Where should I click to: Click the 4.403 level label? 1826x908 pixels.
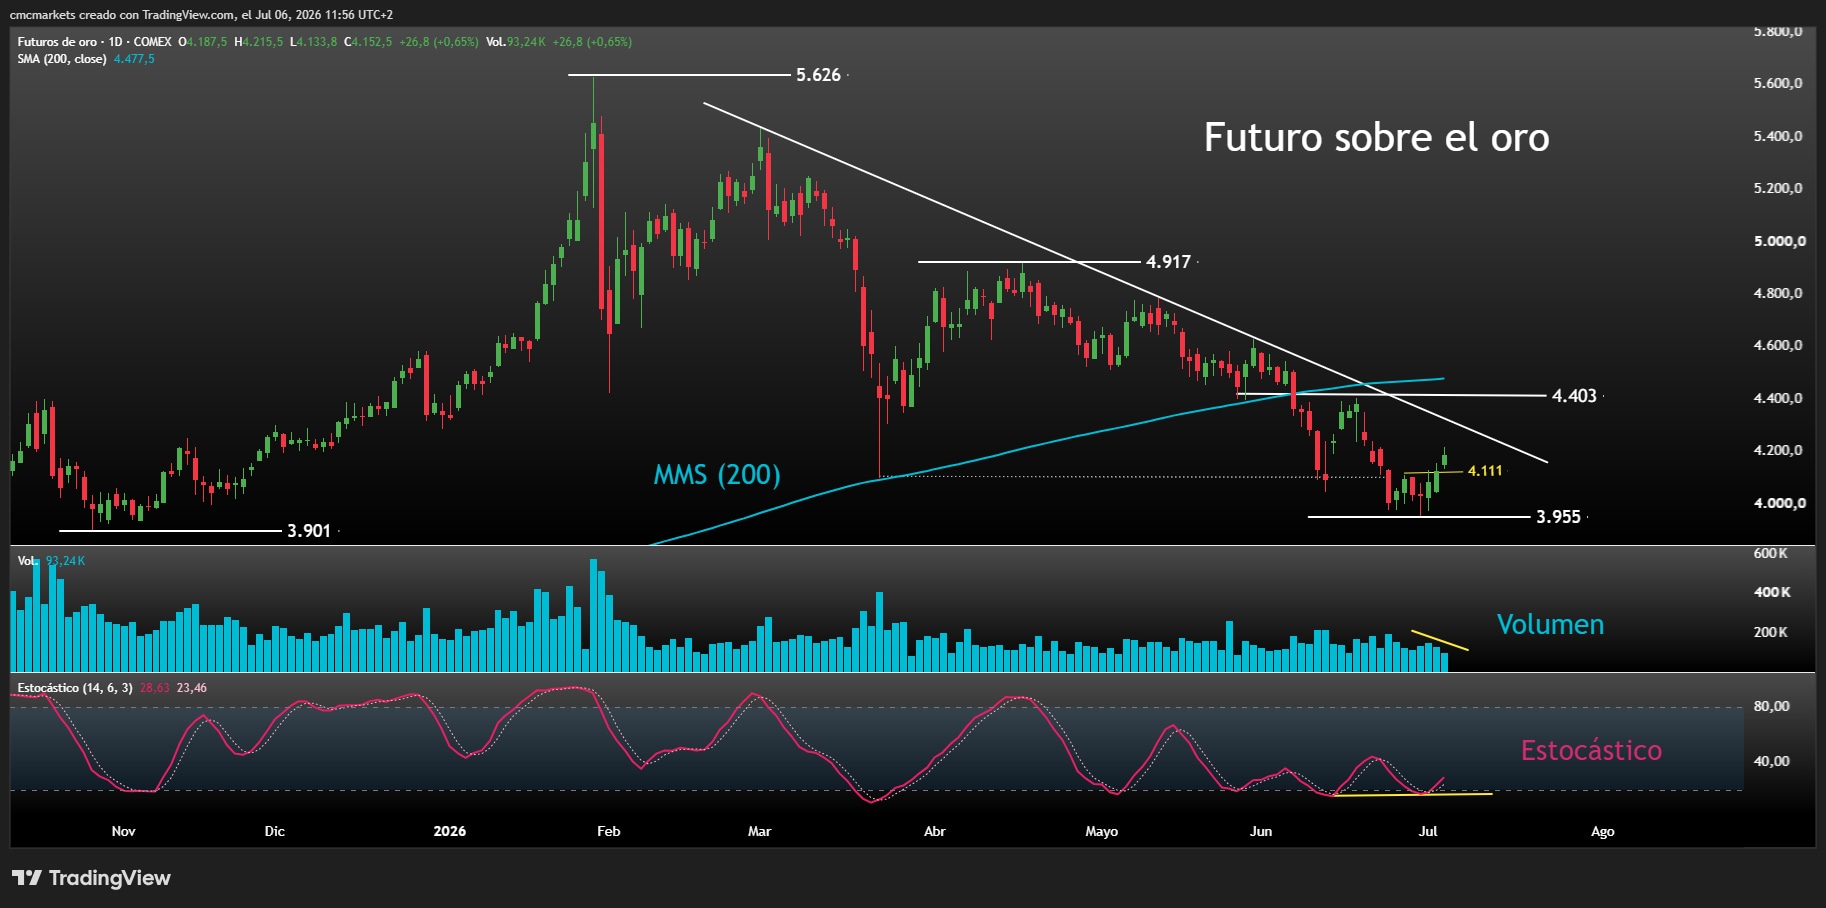1574,396
